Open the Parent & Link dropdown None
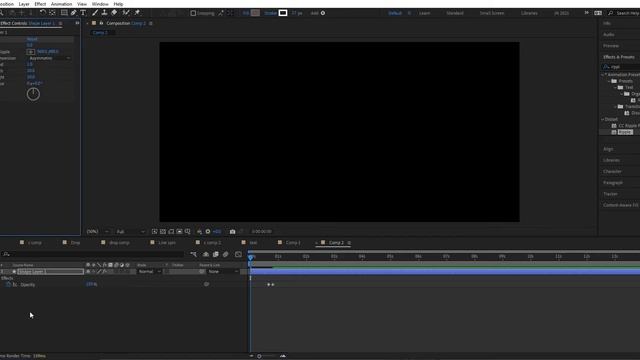640x360 pixels. [223, 271]
